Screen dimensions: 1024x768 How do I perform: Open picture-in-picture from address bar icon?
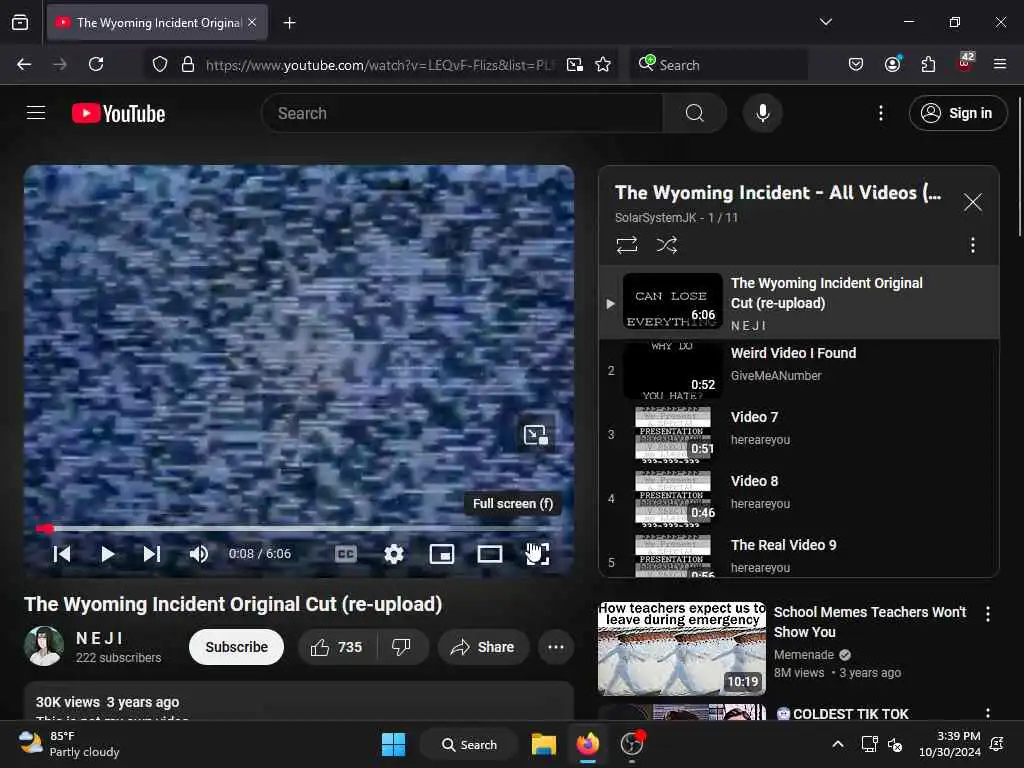(x=575, y=65)
